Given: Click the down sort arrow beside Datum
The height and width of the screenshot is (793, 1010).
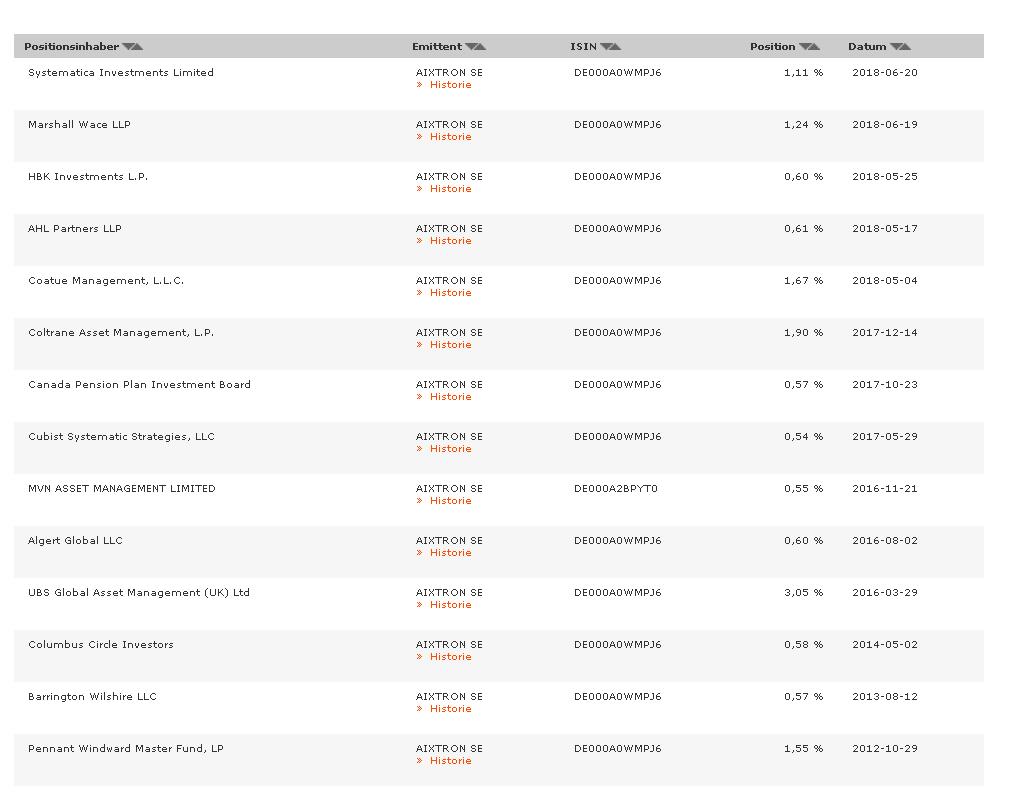Looking at the screenshot, I should click(x=895, y=47).
